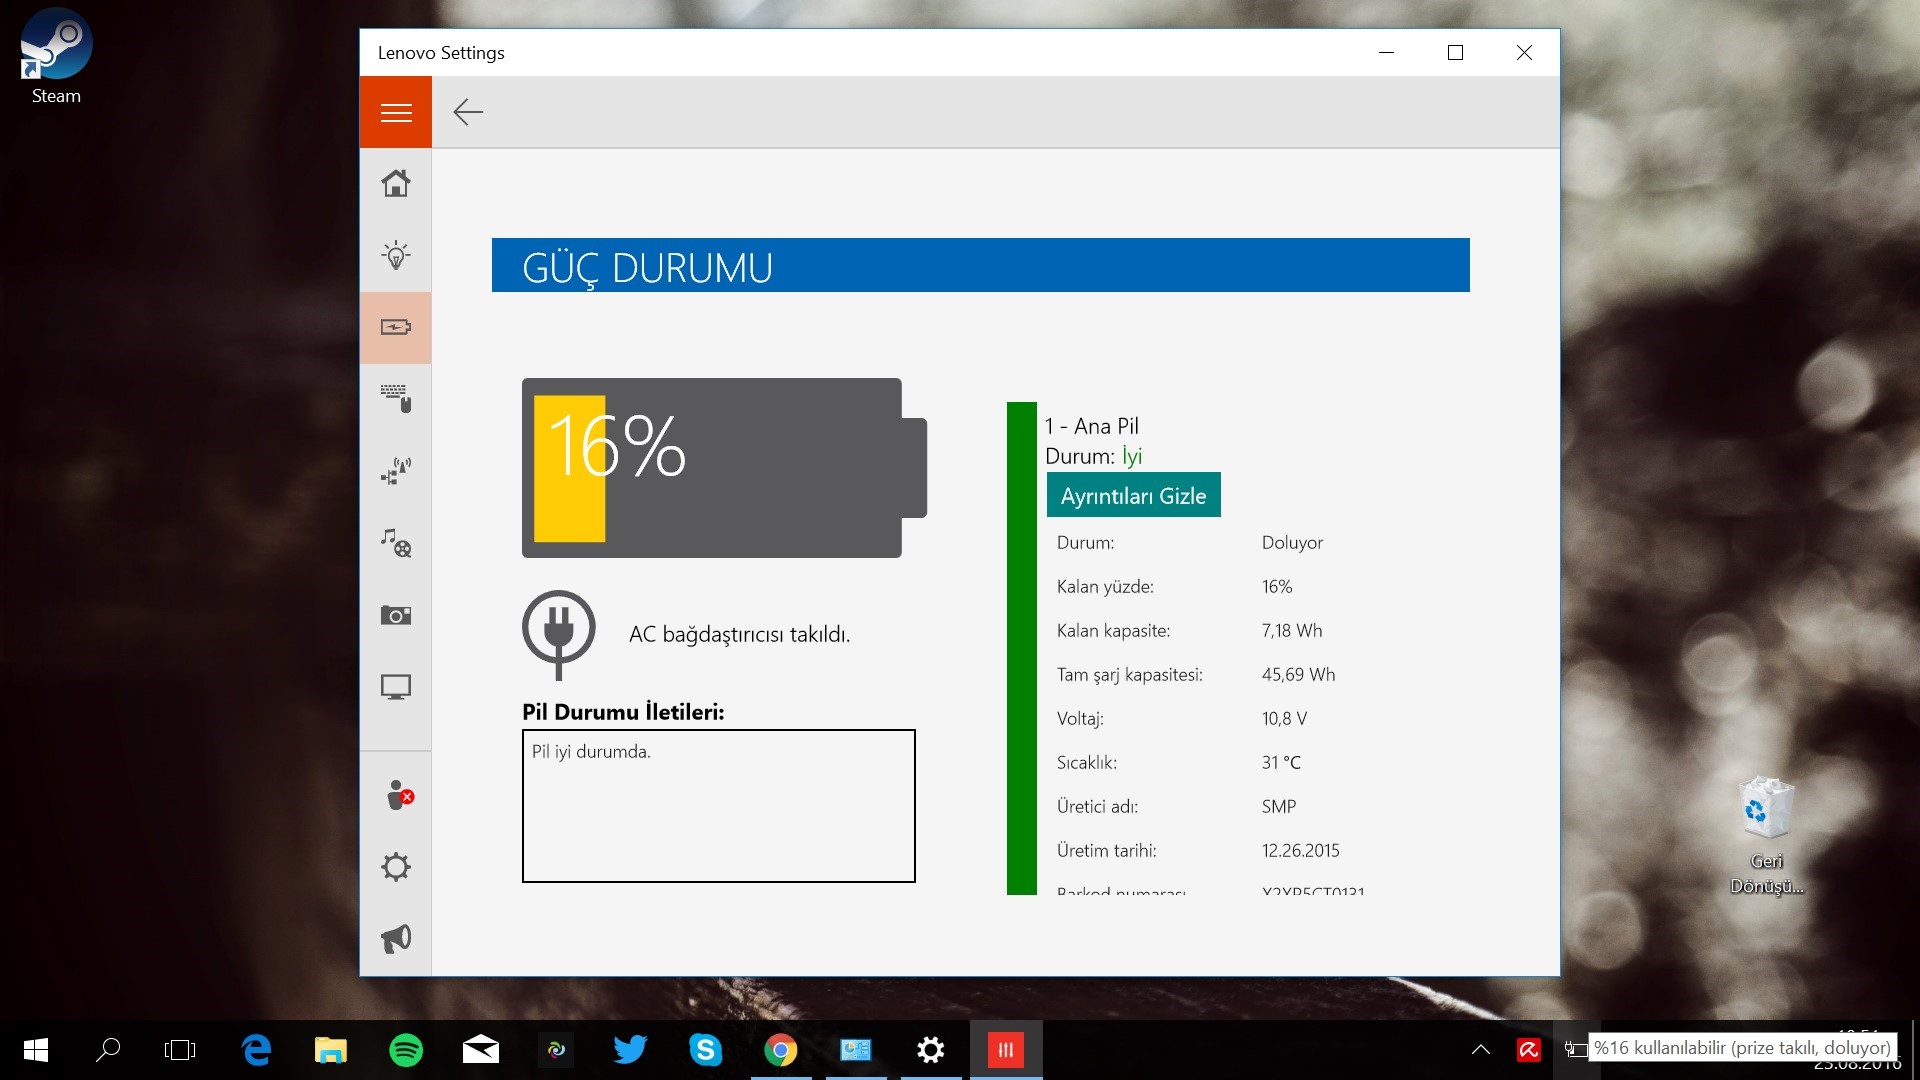Open the user account alert icon
Viewport: 1920px width, 1080px height.
tap(399, 795)
